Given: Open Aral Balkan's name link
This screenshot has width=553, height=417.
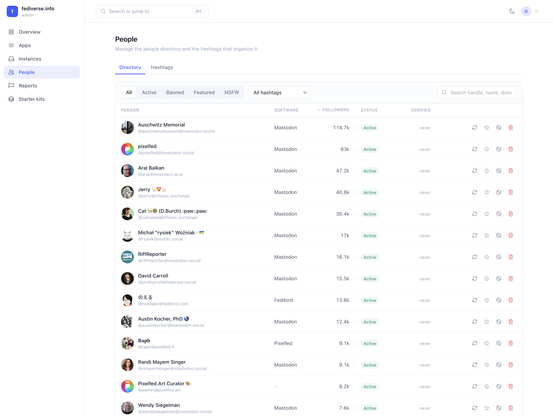Looking at the screenshot, I should coord(151,168).
